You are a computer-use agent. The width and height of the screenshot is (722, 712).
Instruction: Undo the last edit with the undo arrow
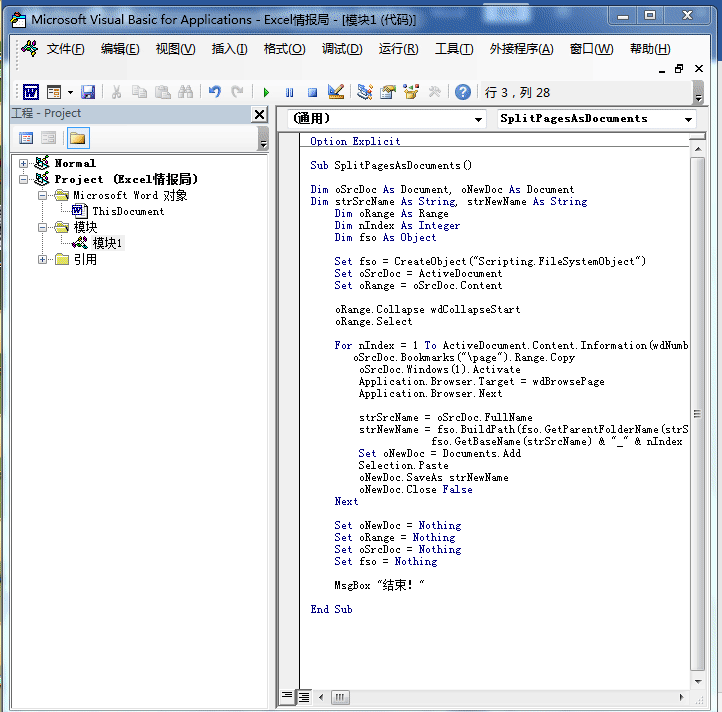pyautogui.click(x=214, y=92)
